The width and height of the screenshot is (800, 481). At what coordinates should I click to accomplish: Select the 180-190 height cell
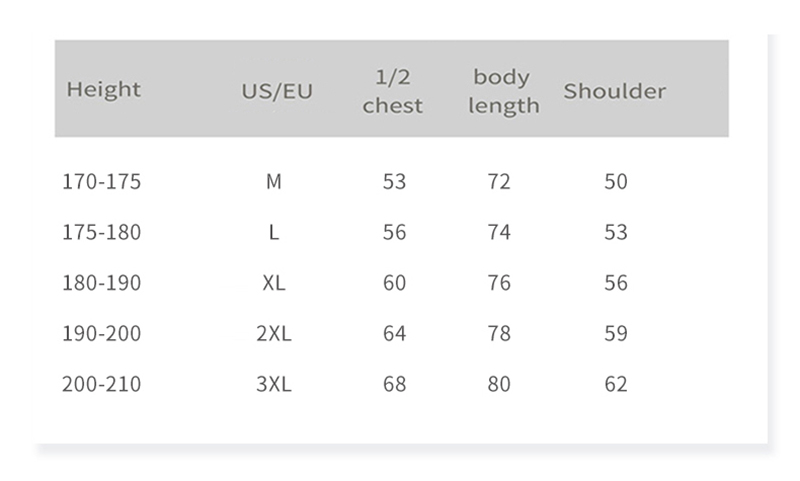tap(102, 283)
